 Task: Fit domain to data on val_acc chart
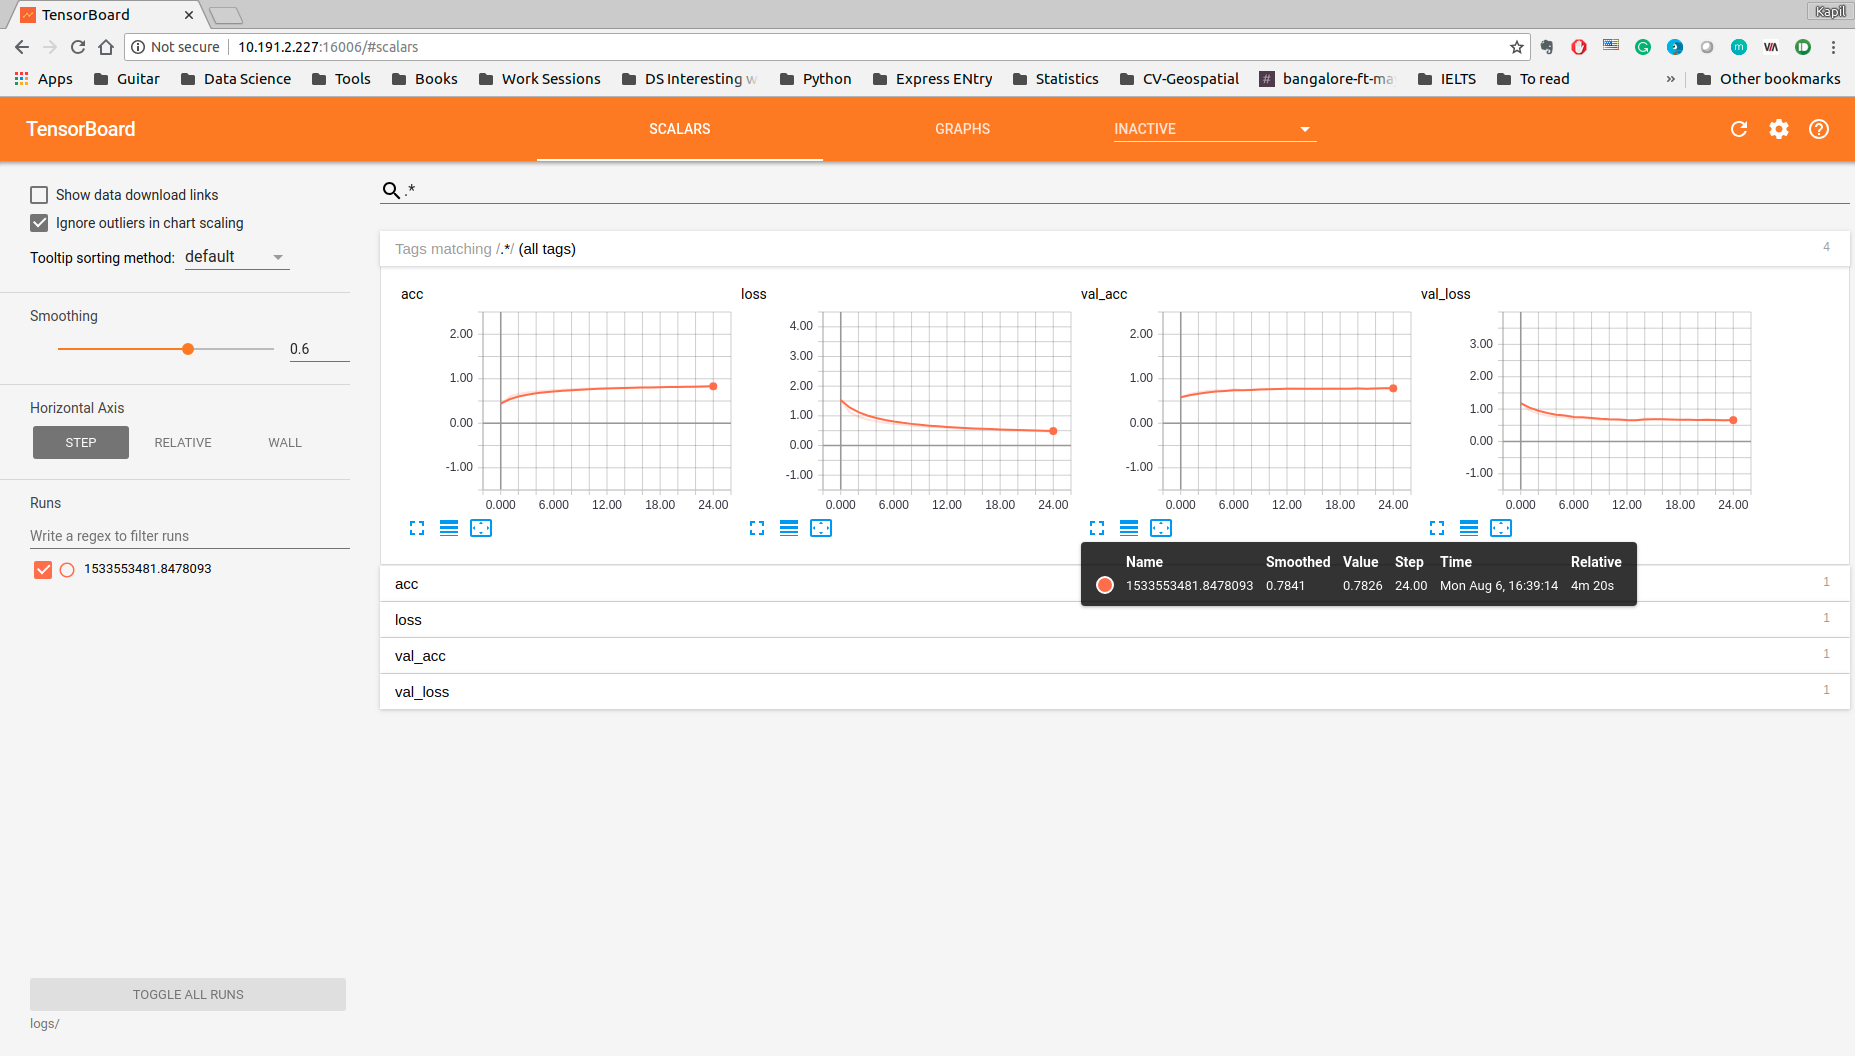click(x=1161, y=528)
